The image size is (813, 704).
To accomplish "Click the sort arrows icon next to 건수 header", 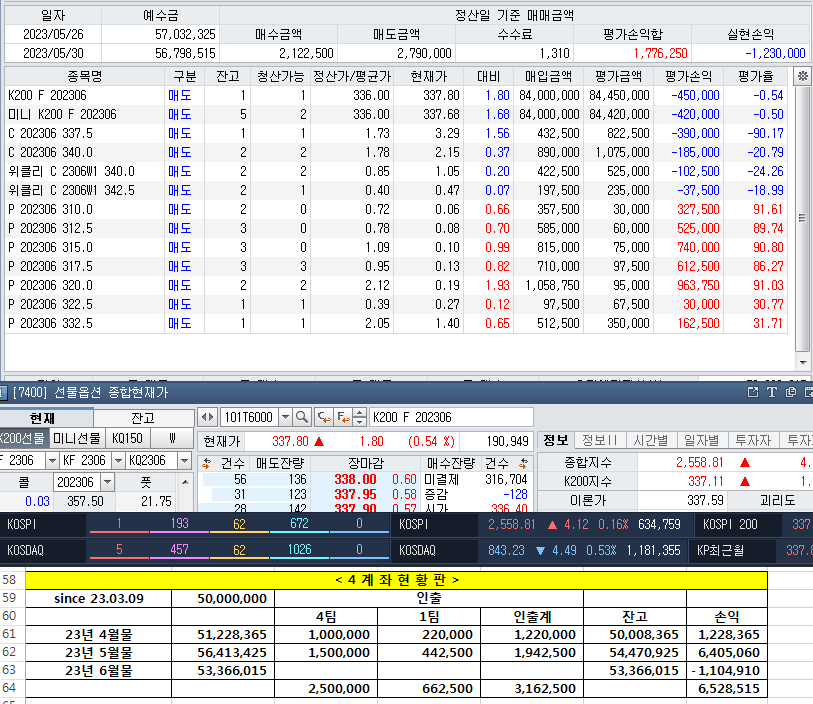I will click(x=205, y=462).
